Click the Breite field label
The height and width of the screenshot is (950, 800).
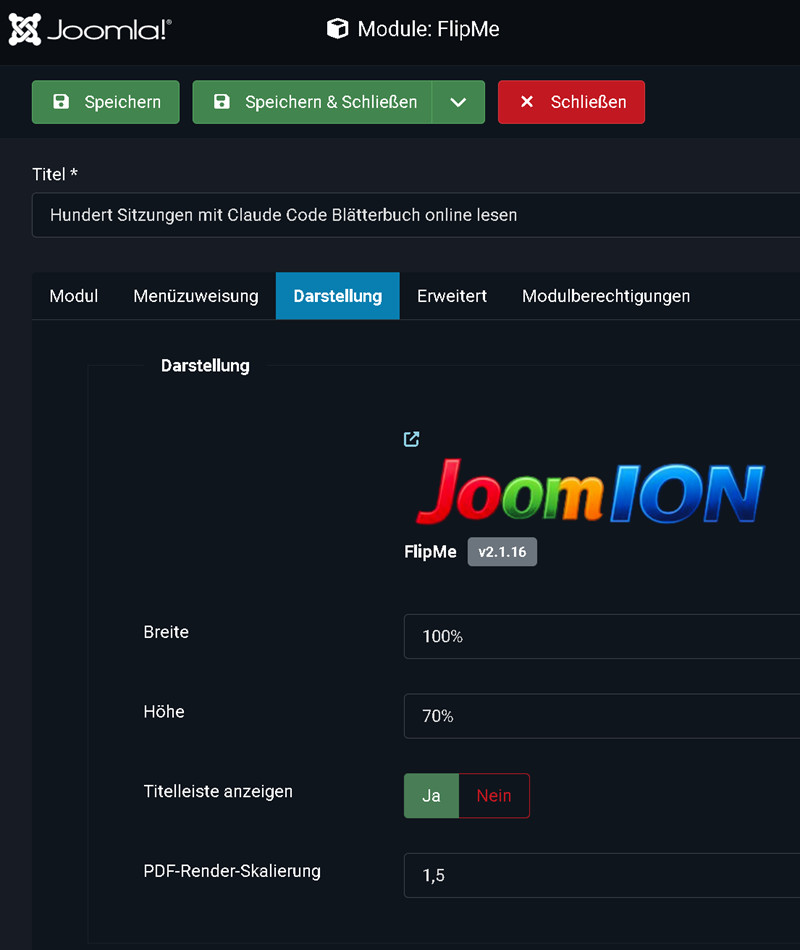166,632
